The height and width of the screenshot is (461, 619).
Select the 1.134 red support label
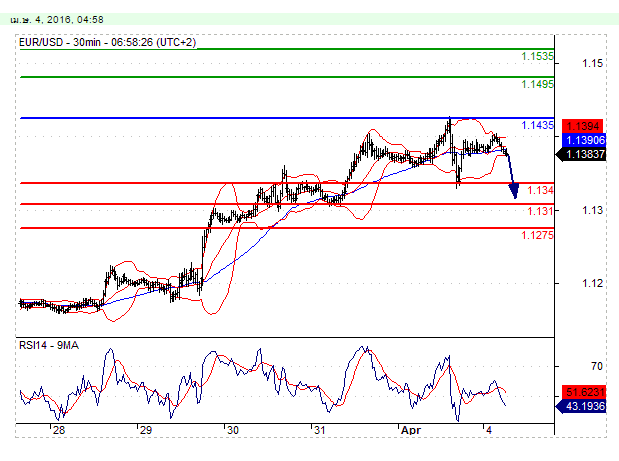pyautogui.click(x=541, y=190)
